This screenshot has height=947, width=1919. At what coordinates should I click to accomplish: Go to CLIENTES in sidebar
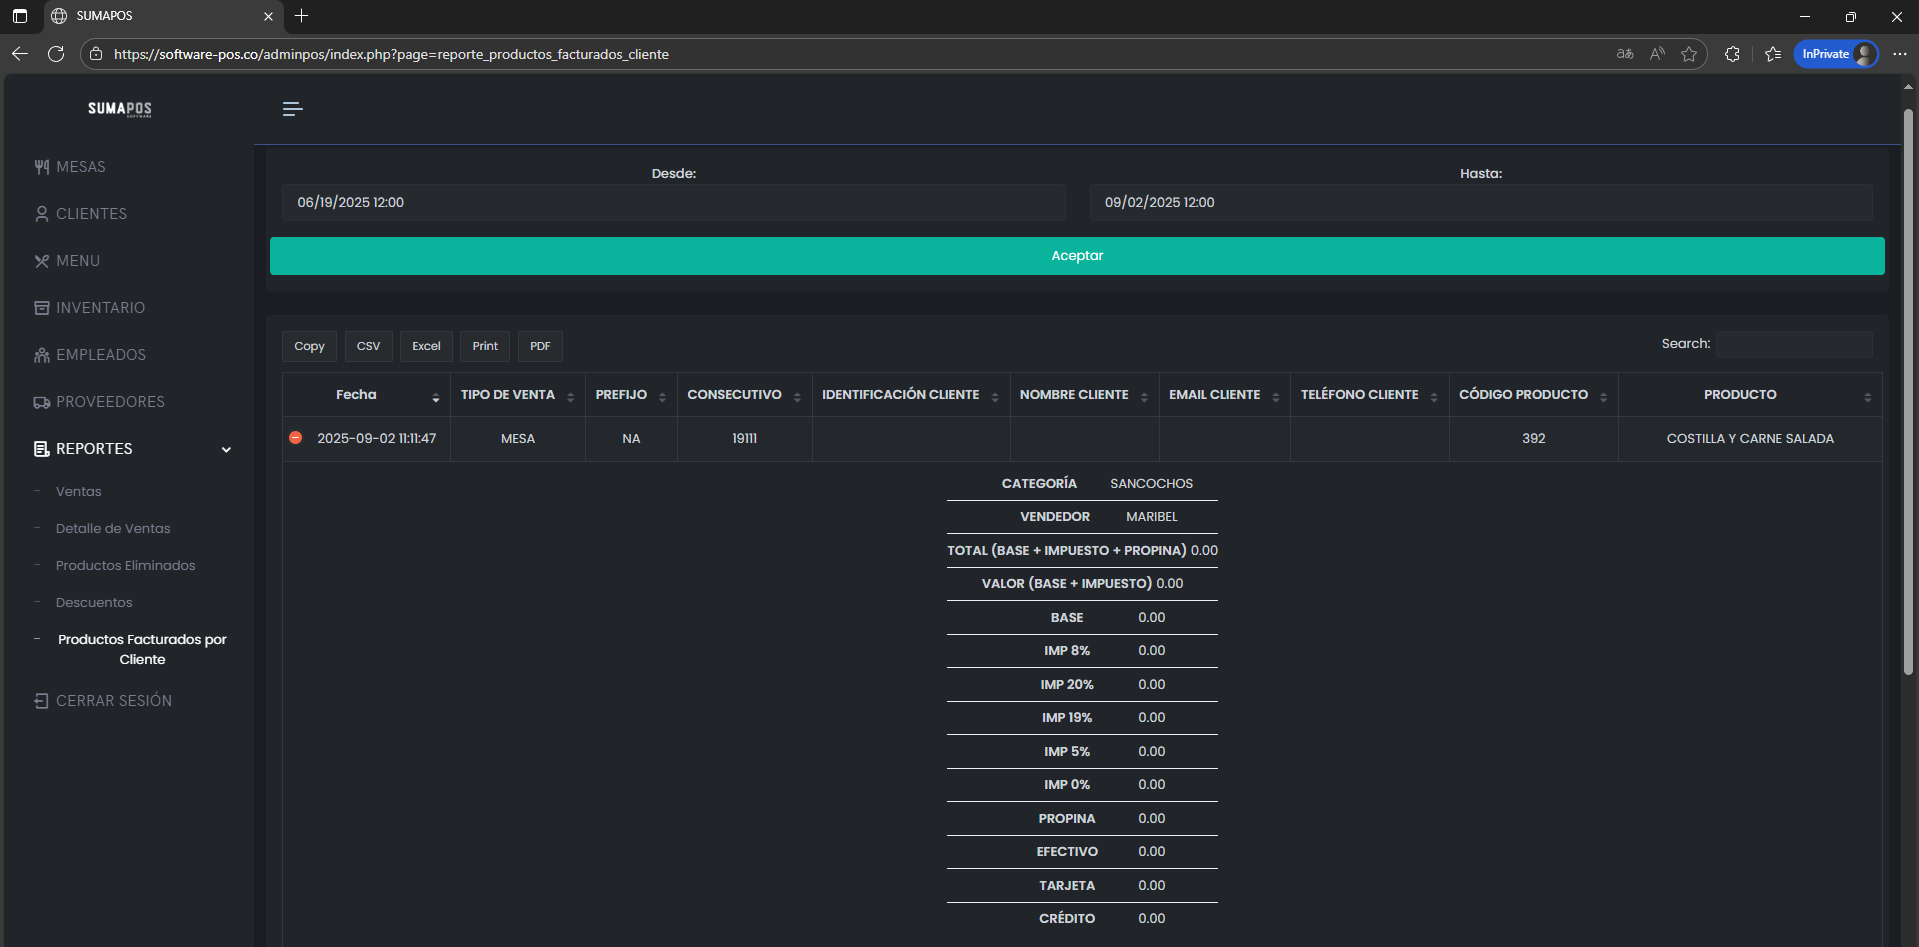pyautogui.click(x=91, y=214)
